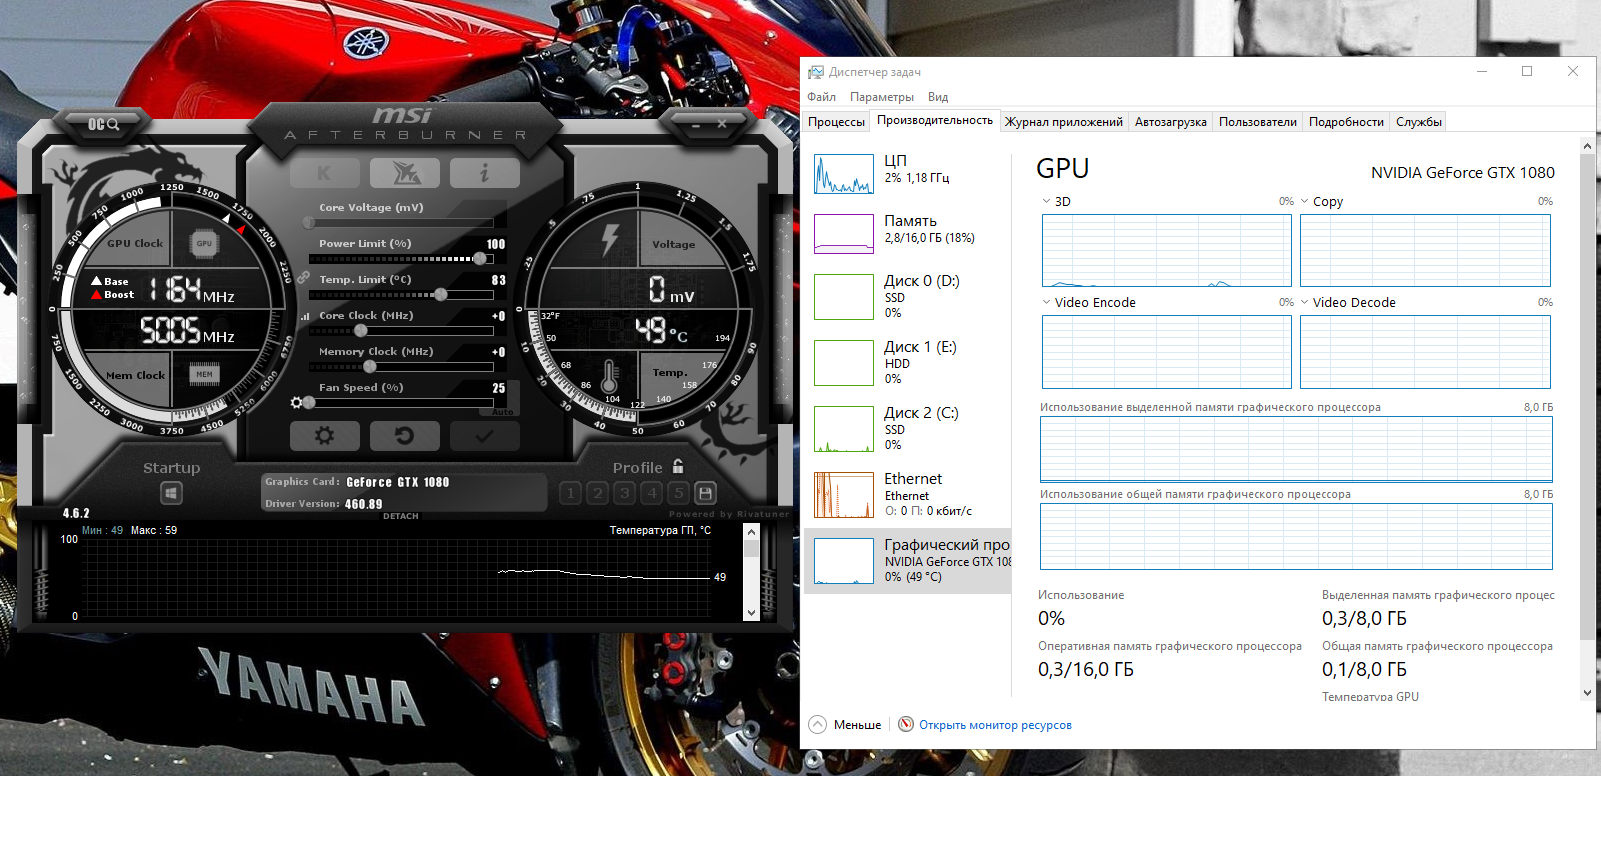This screenshot has width=1601, height=864.
Task: Adjust the Temp. Limit slider
Action: (x=400, y=295)
